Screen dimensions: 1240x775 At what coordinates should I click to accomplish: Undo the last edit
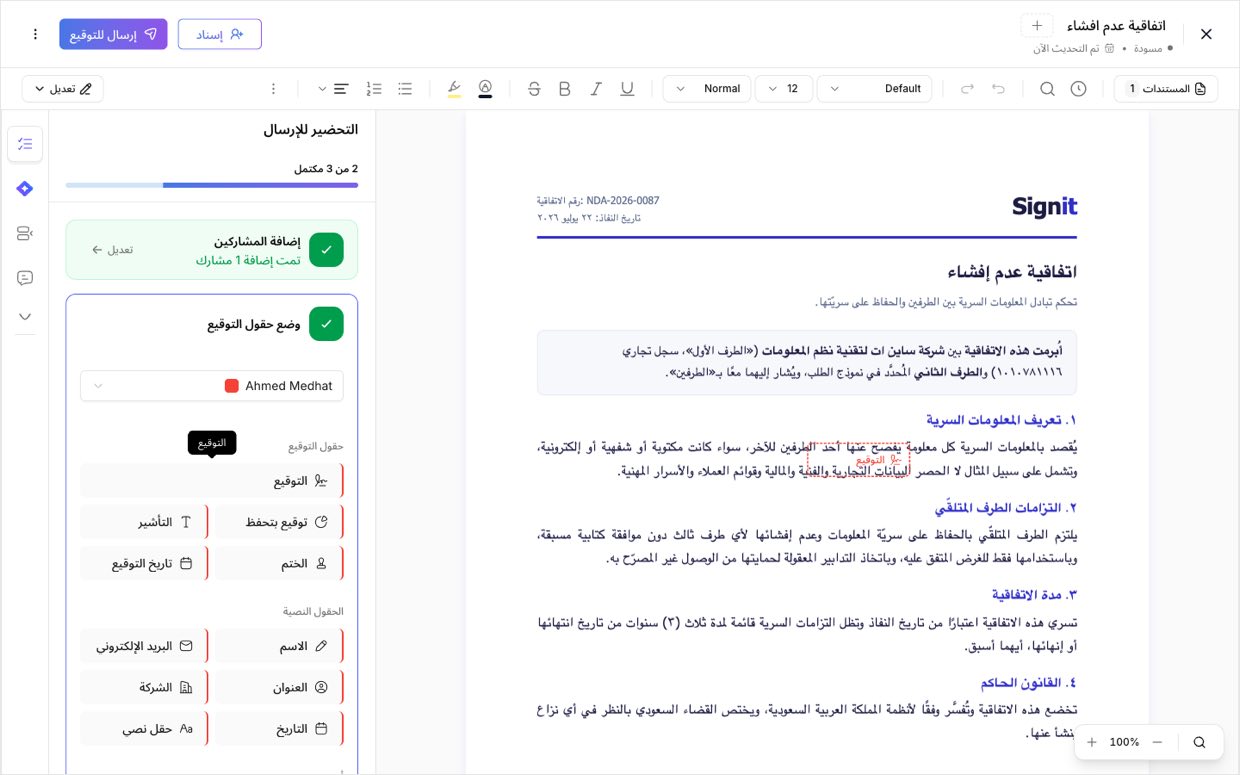tap(998, 88)
